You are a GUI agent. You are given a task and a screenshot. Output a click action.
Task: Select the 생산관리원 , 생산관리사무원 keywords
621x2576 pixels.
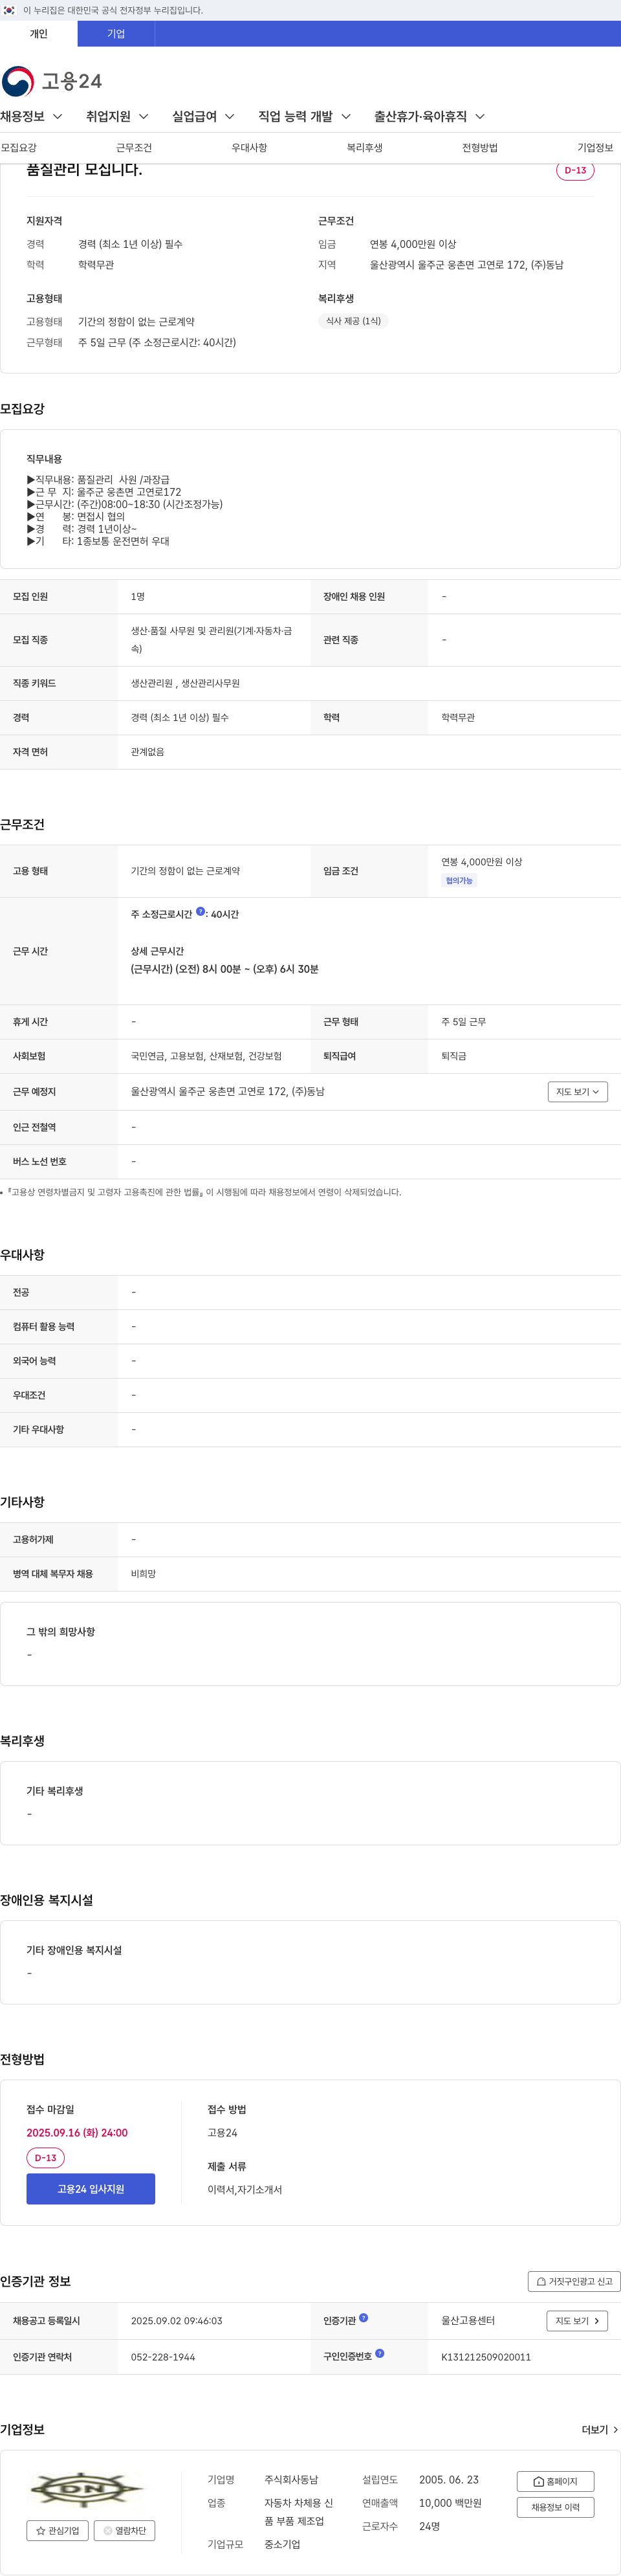coord(185,683)
